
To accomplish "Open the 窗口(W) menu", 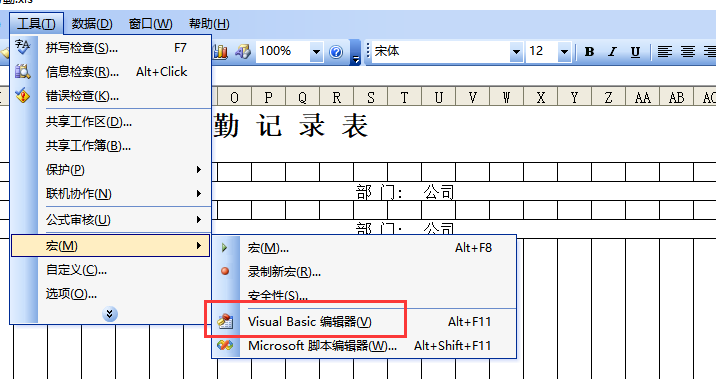I will coord(151,23).
